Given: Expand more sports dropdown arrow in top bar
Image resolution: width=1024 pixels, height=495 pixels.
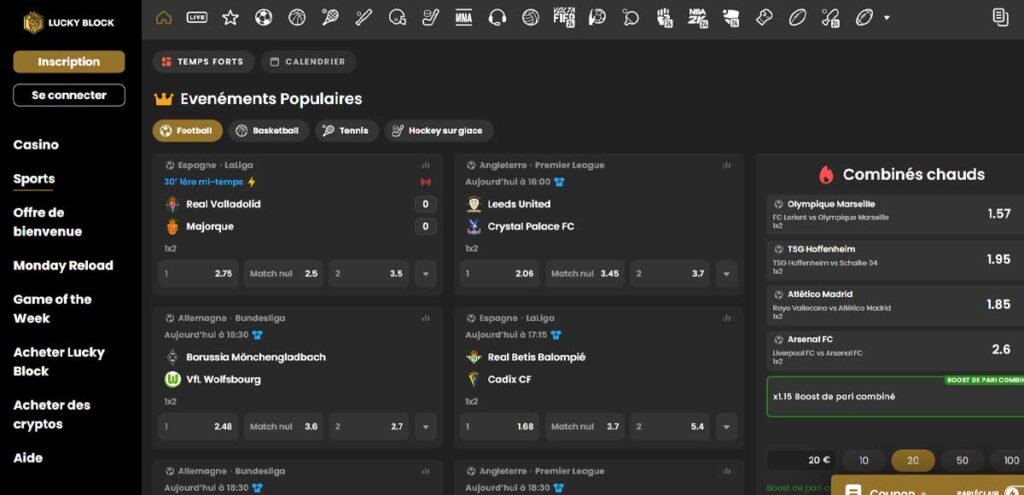Looking at the screenshot, I should click(886, 18).
